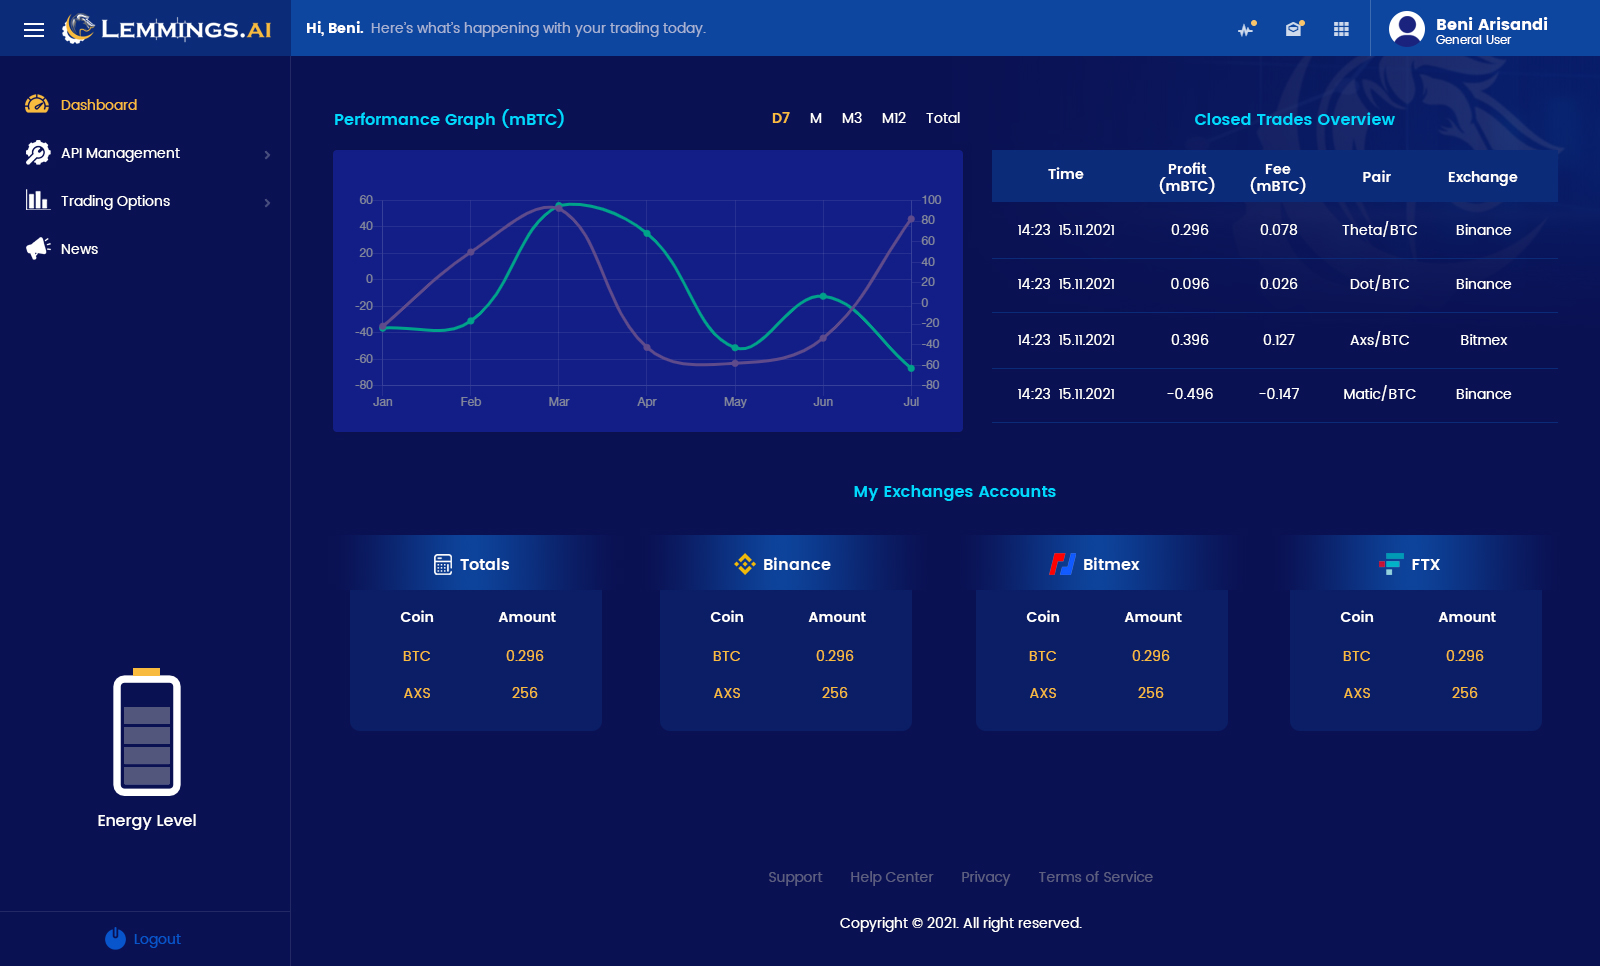1600x966 pixels.
Task: Open the Privacy footer link
Action: coord(986,877)
